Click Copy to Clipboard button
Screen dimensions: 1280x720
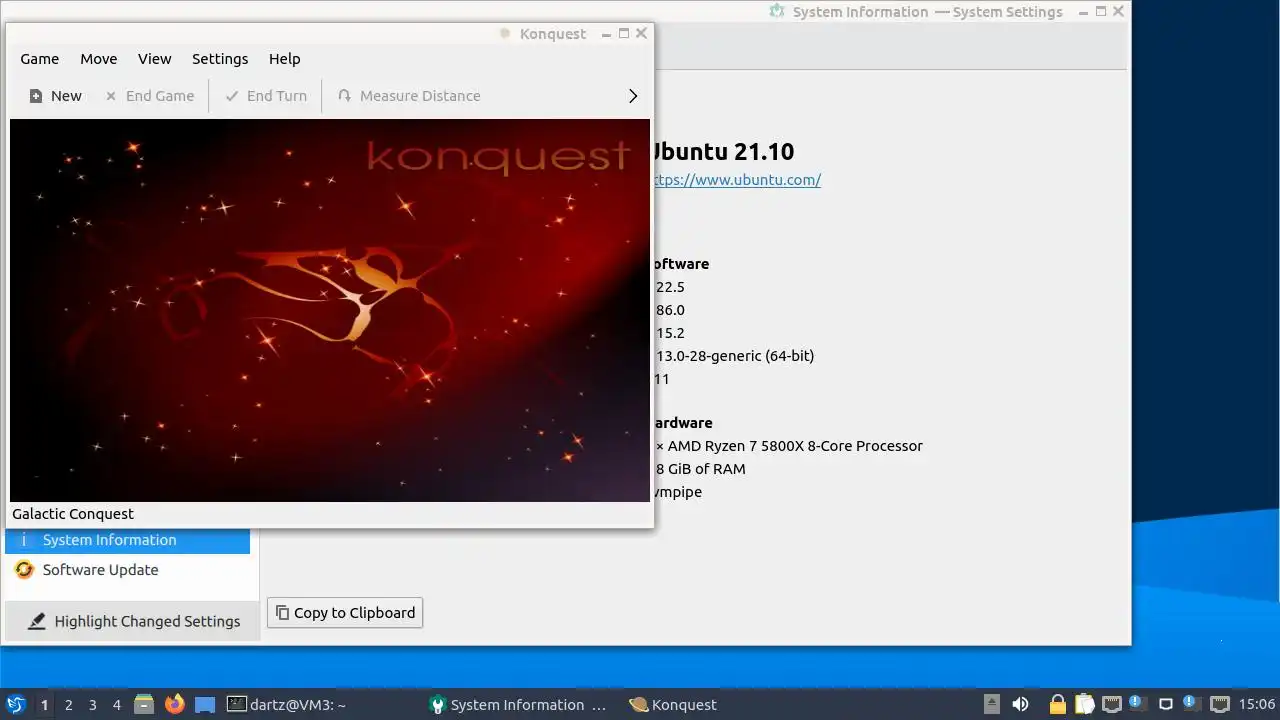345,613
